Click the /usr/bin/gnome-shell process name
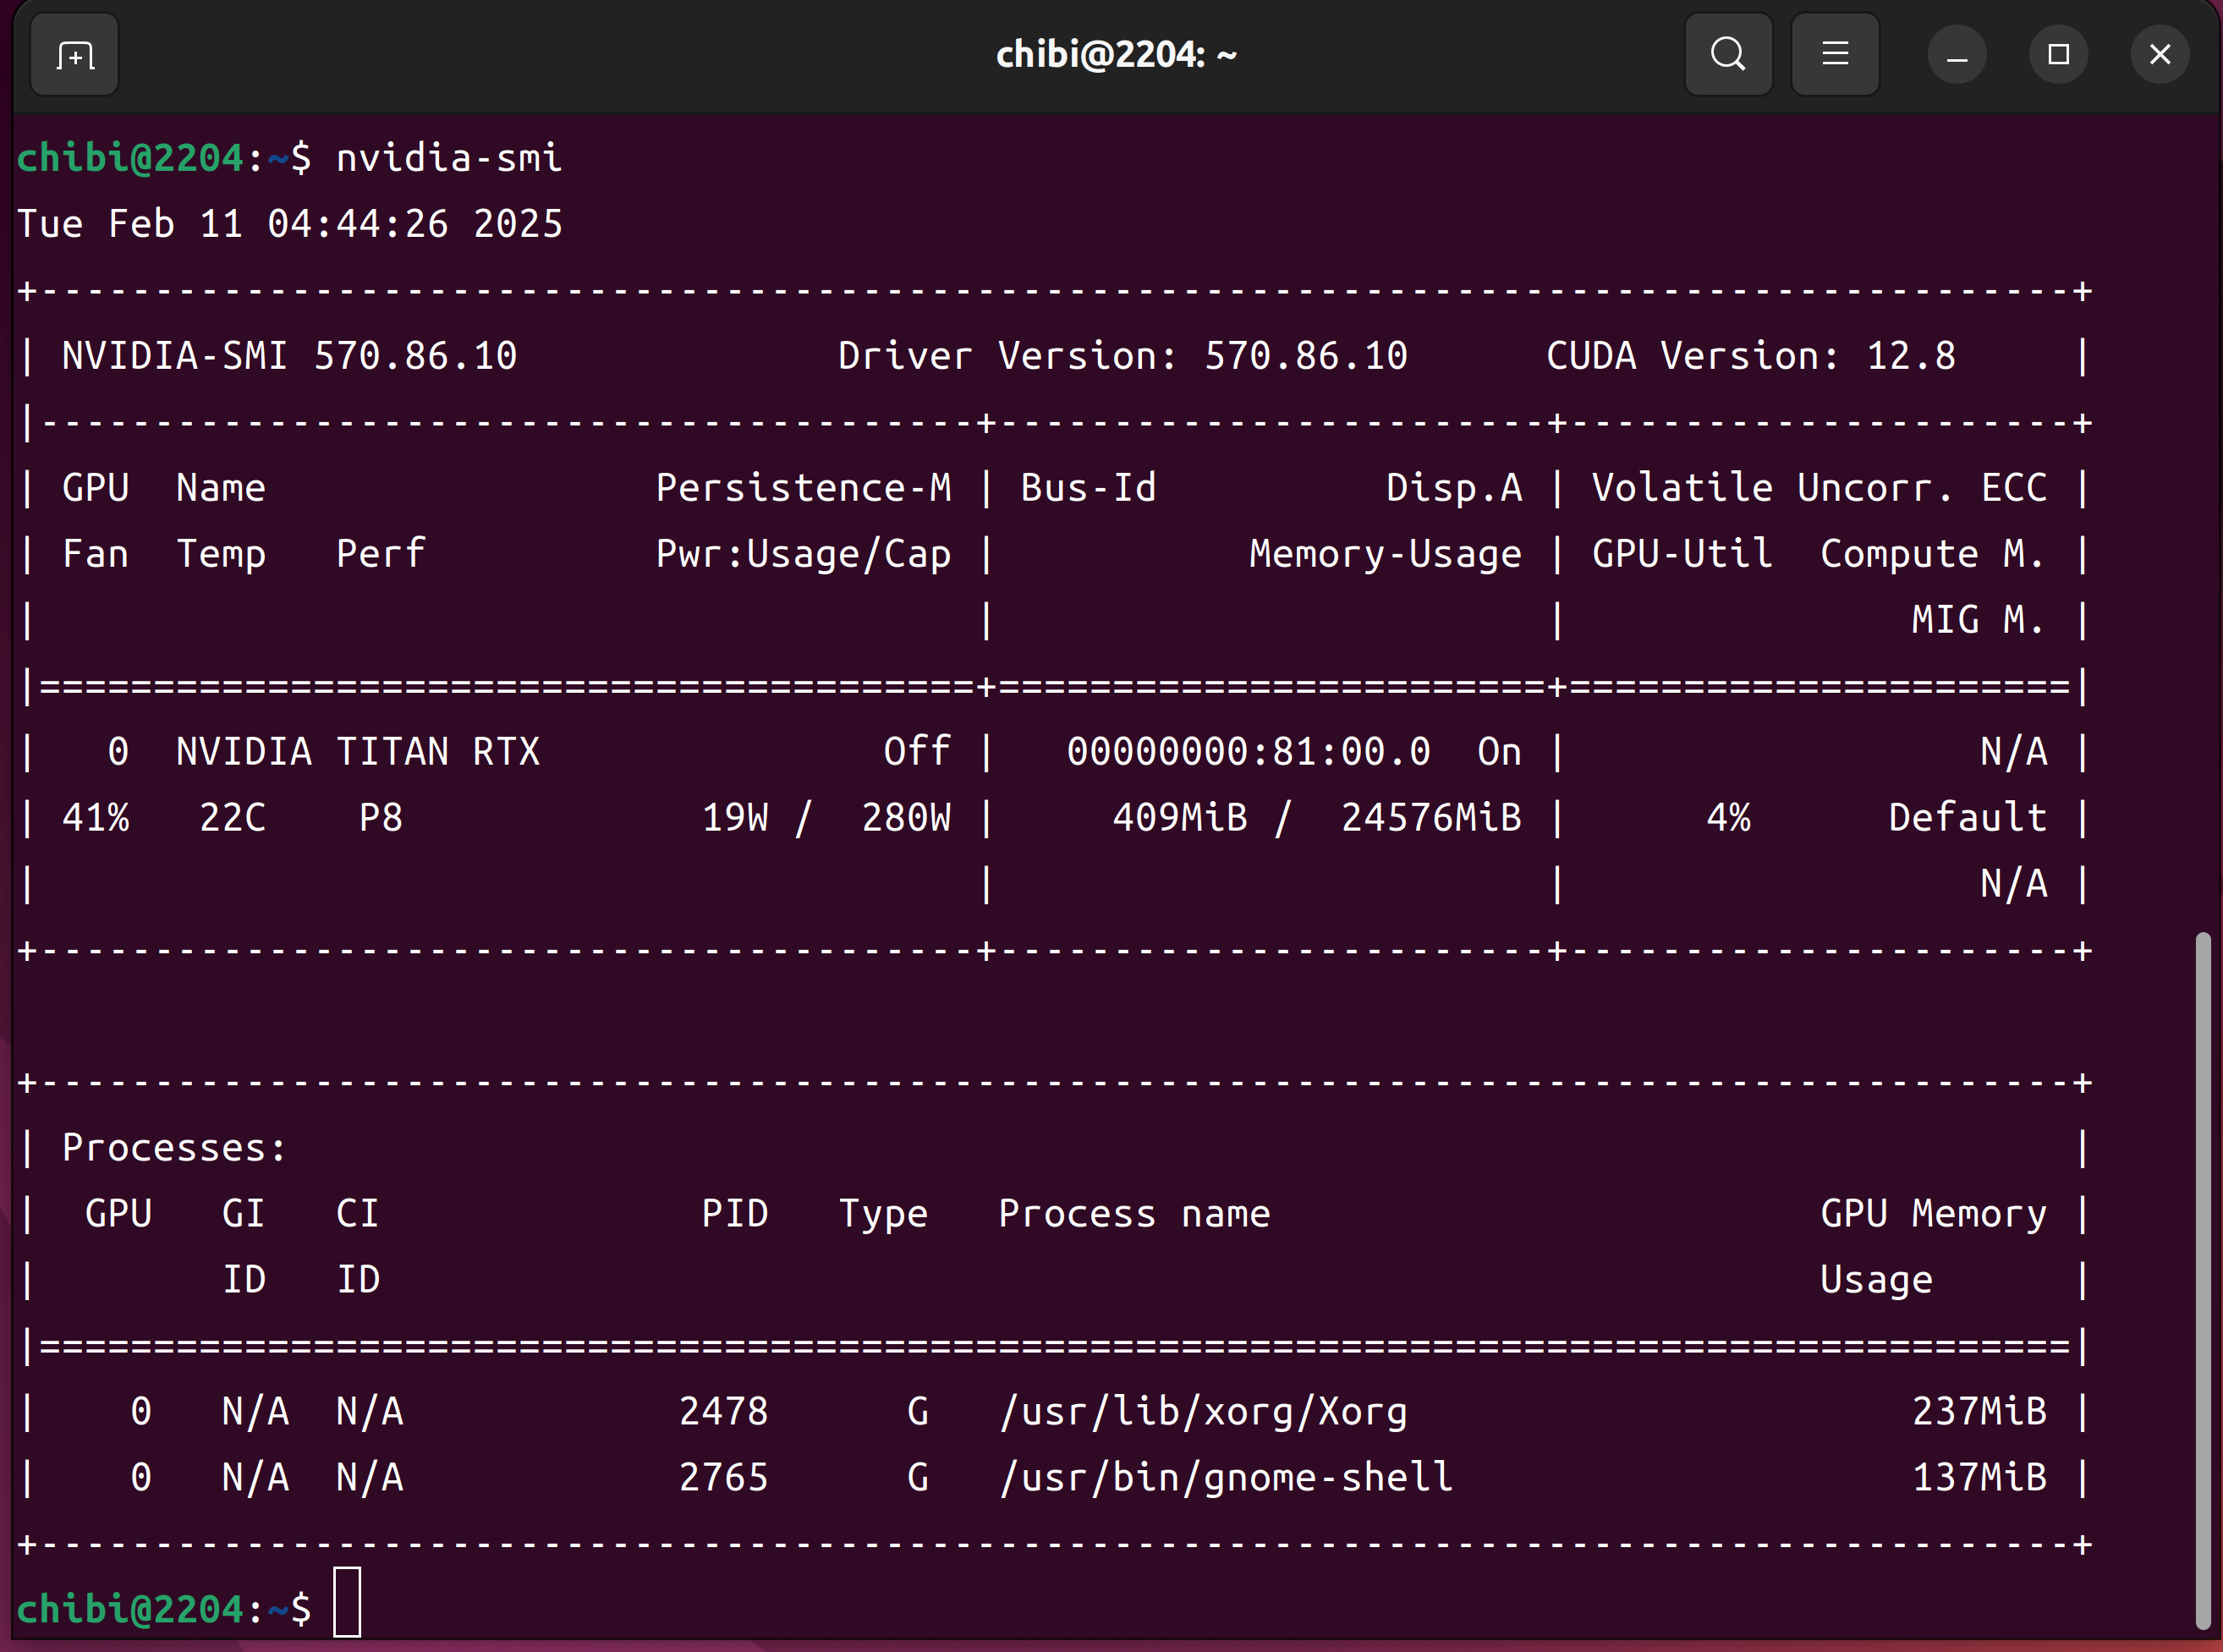 click(1226, 1478)
